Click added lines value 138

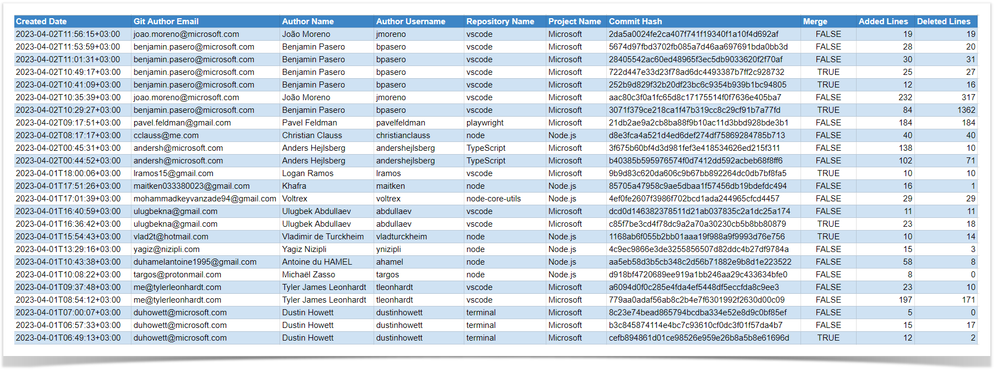pos(905,148)
